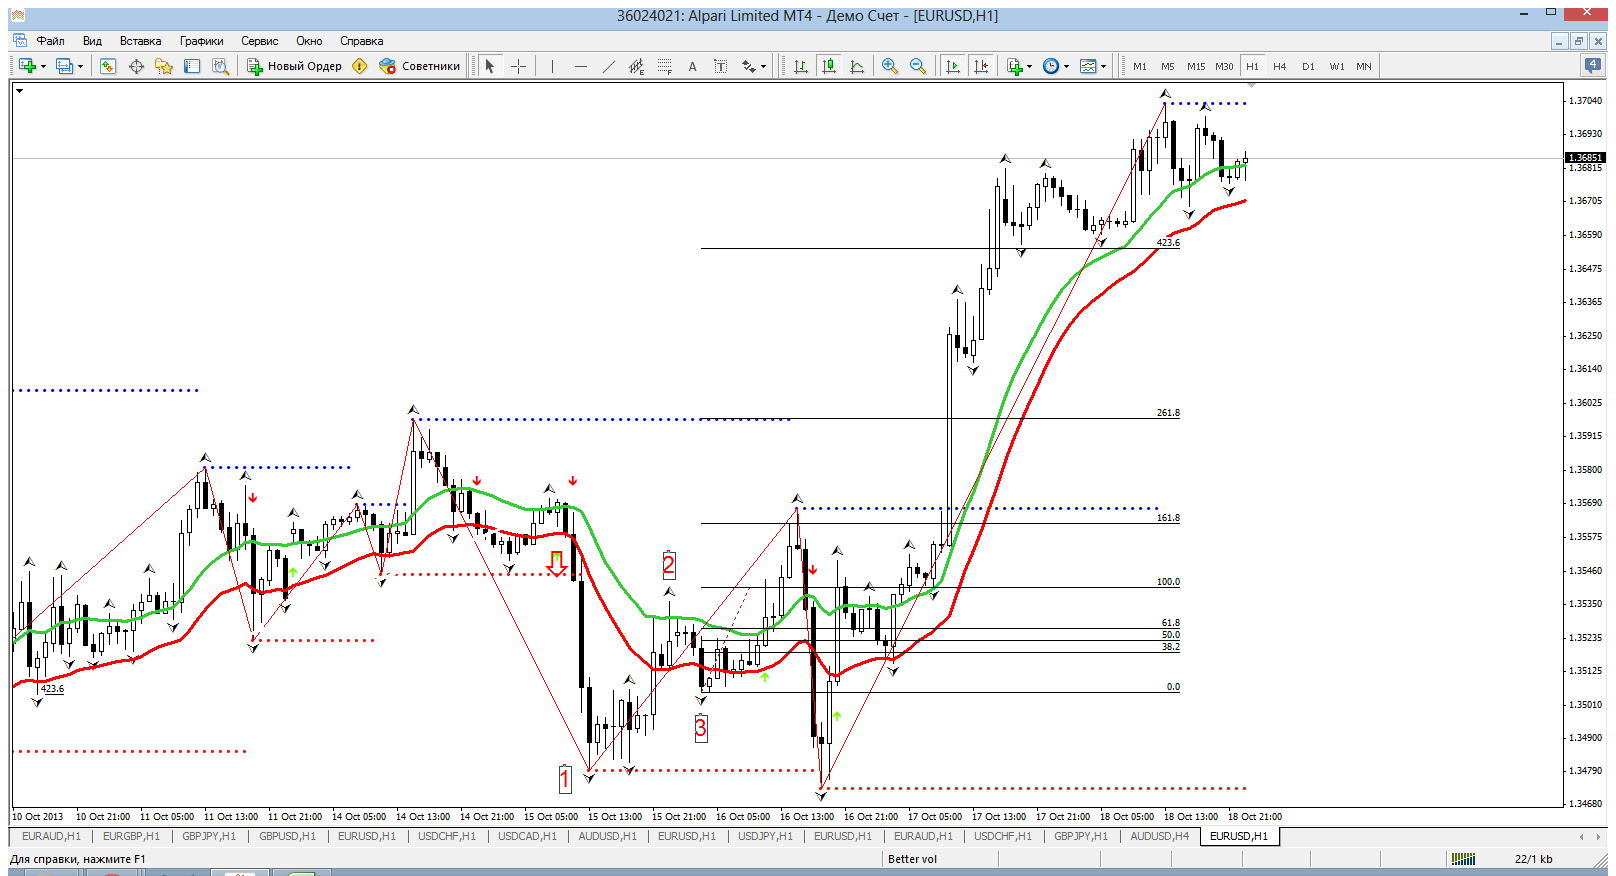Viewport: 1616px width, 876px height.
Task: Switch chart to Bar Chart mode
Action: pyautogui.click(x=801, y=66)
